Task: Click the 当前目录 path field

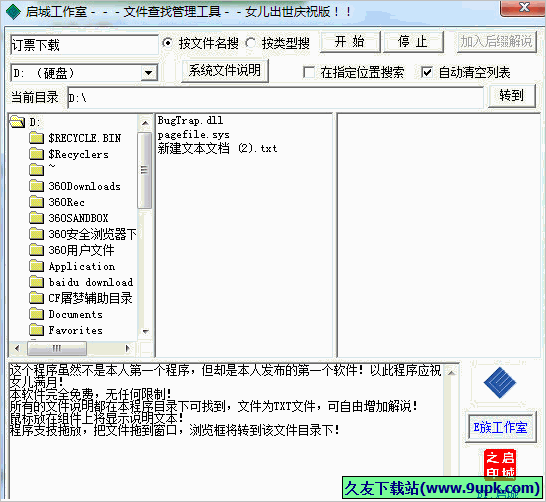Action: point(275,98)
